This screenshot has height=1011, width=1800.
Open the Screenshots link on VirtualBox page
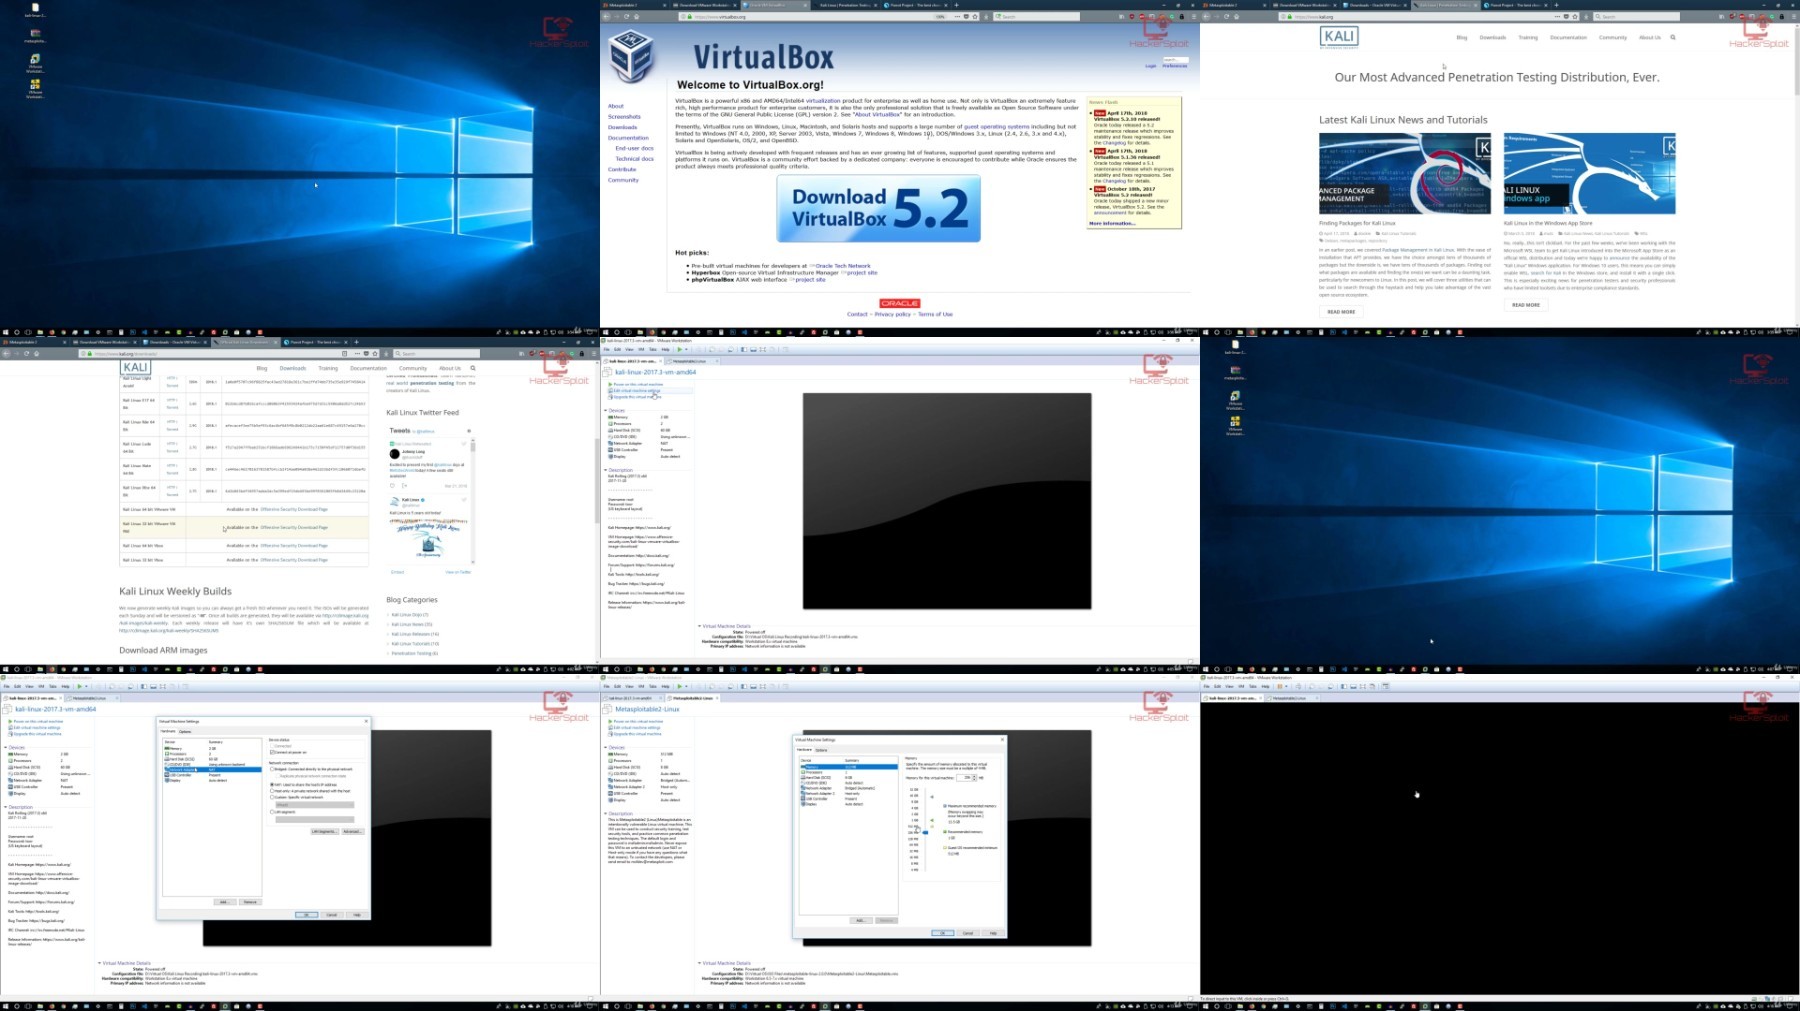pyautogui.click(x=624, y=117)
